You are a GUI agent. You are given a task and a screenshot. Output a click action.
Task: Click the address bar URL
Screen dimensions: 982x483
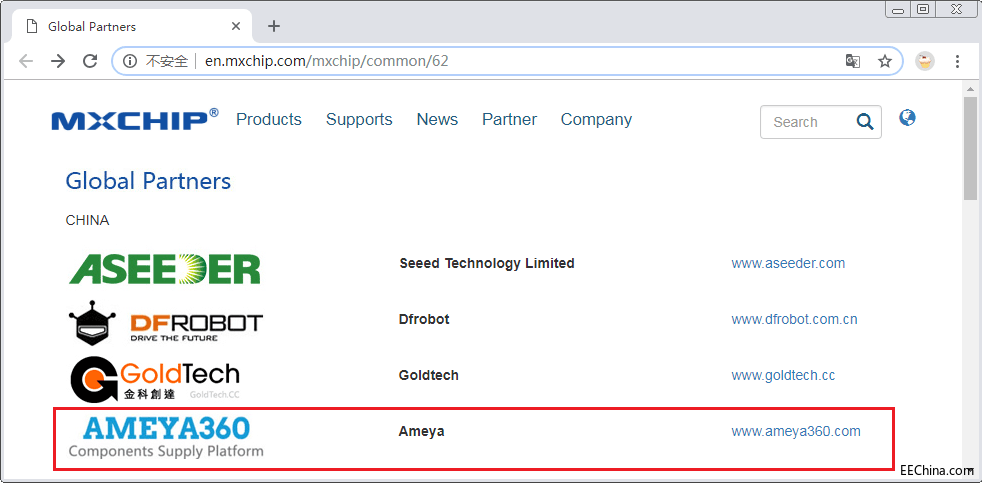click(x=327, y=61)
